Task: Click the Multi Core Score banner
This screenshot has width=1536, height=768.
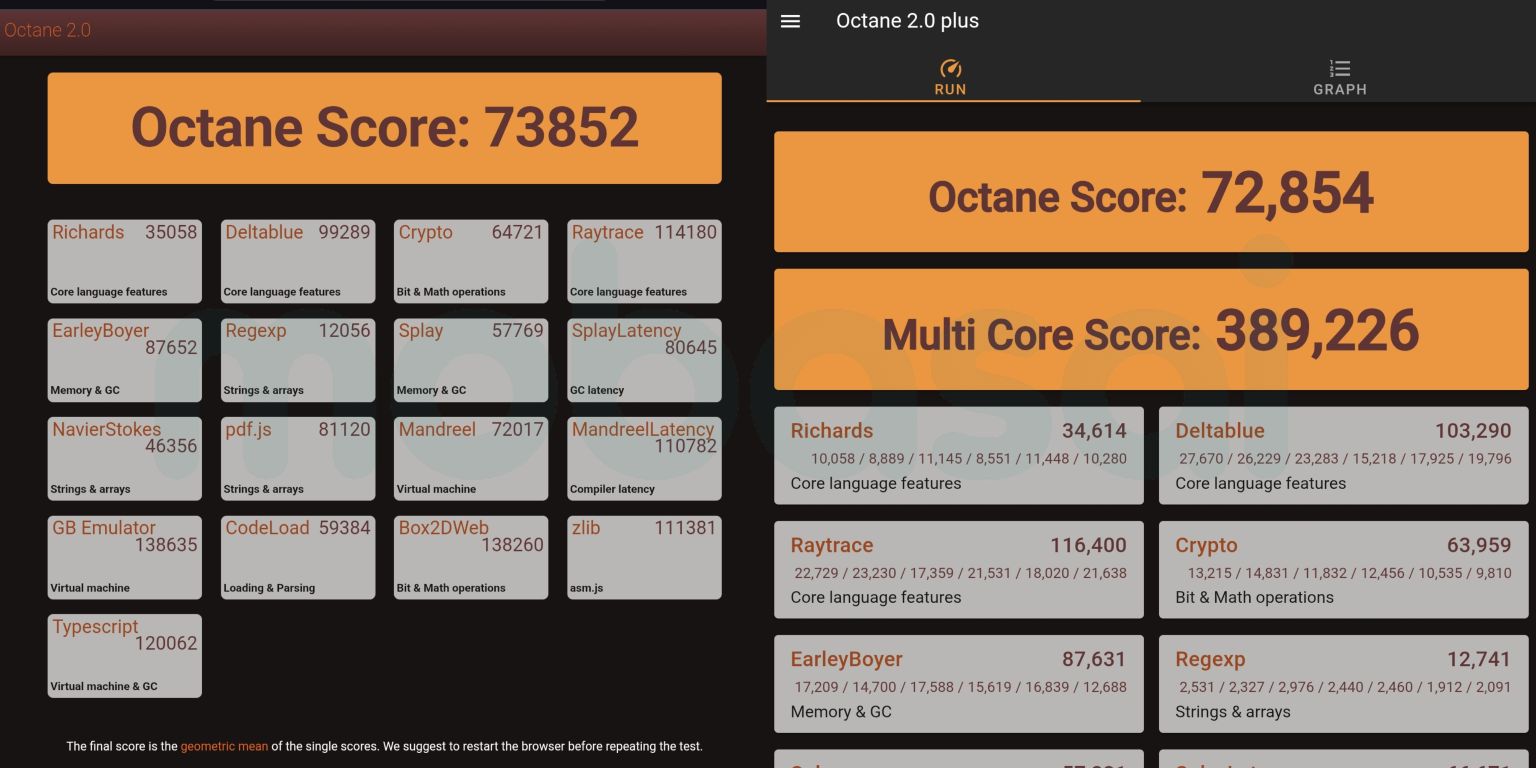Action: click(x=1150, y=330)
